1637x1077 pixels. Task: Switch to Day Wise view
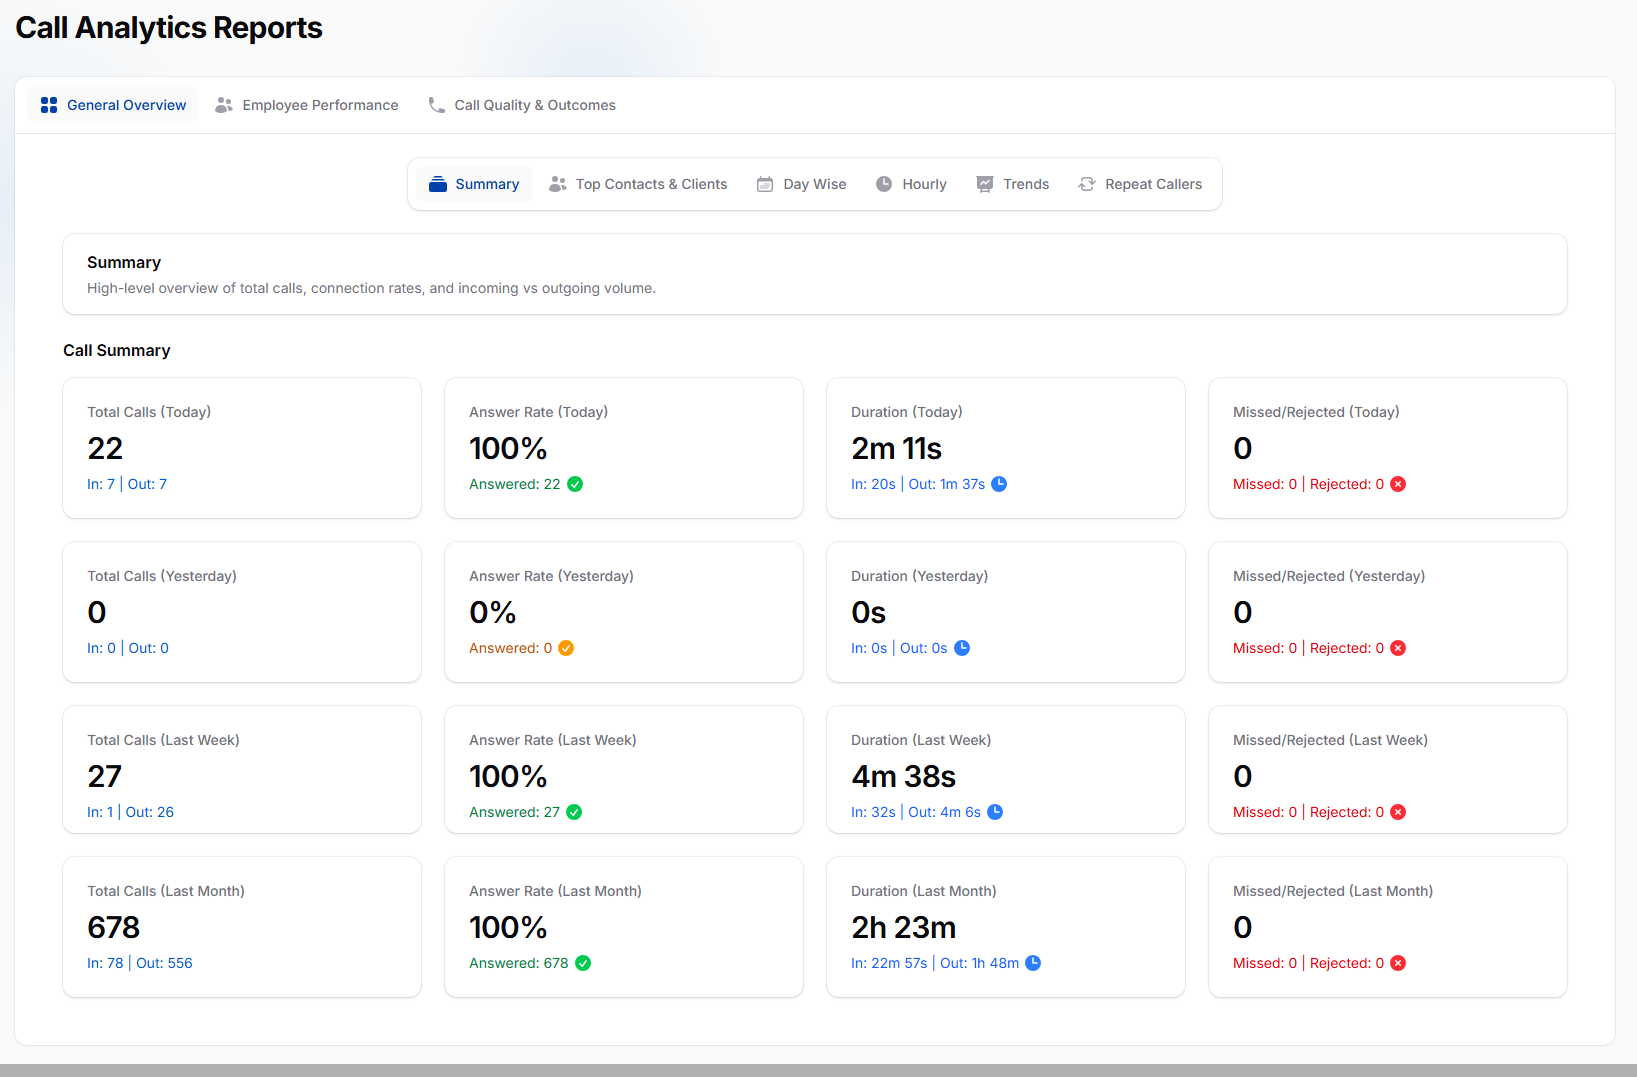tap(802, 184)
